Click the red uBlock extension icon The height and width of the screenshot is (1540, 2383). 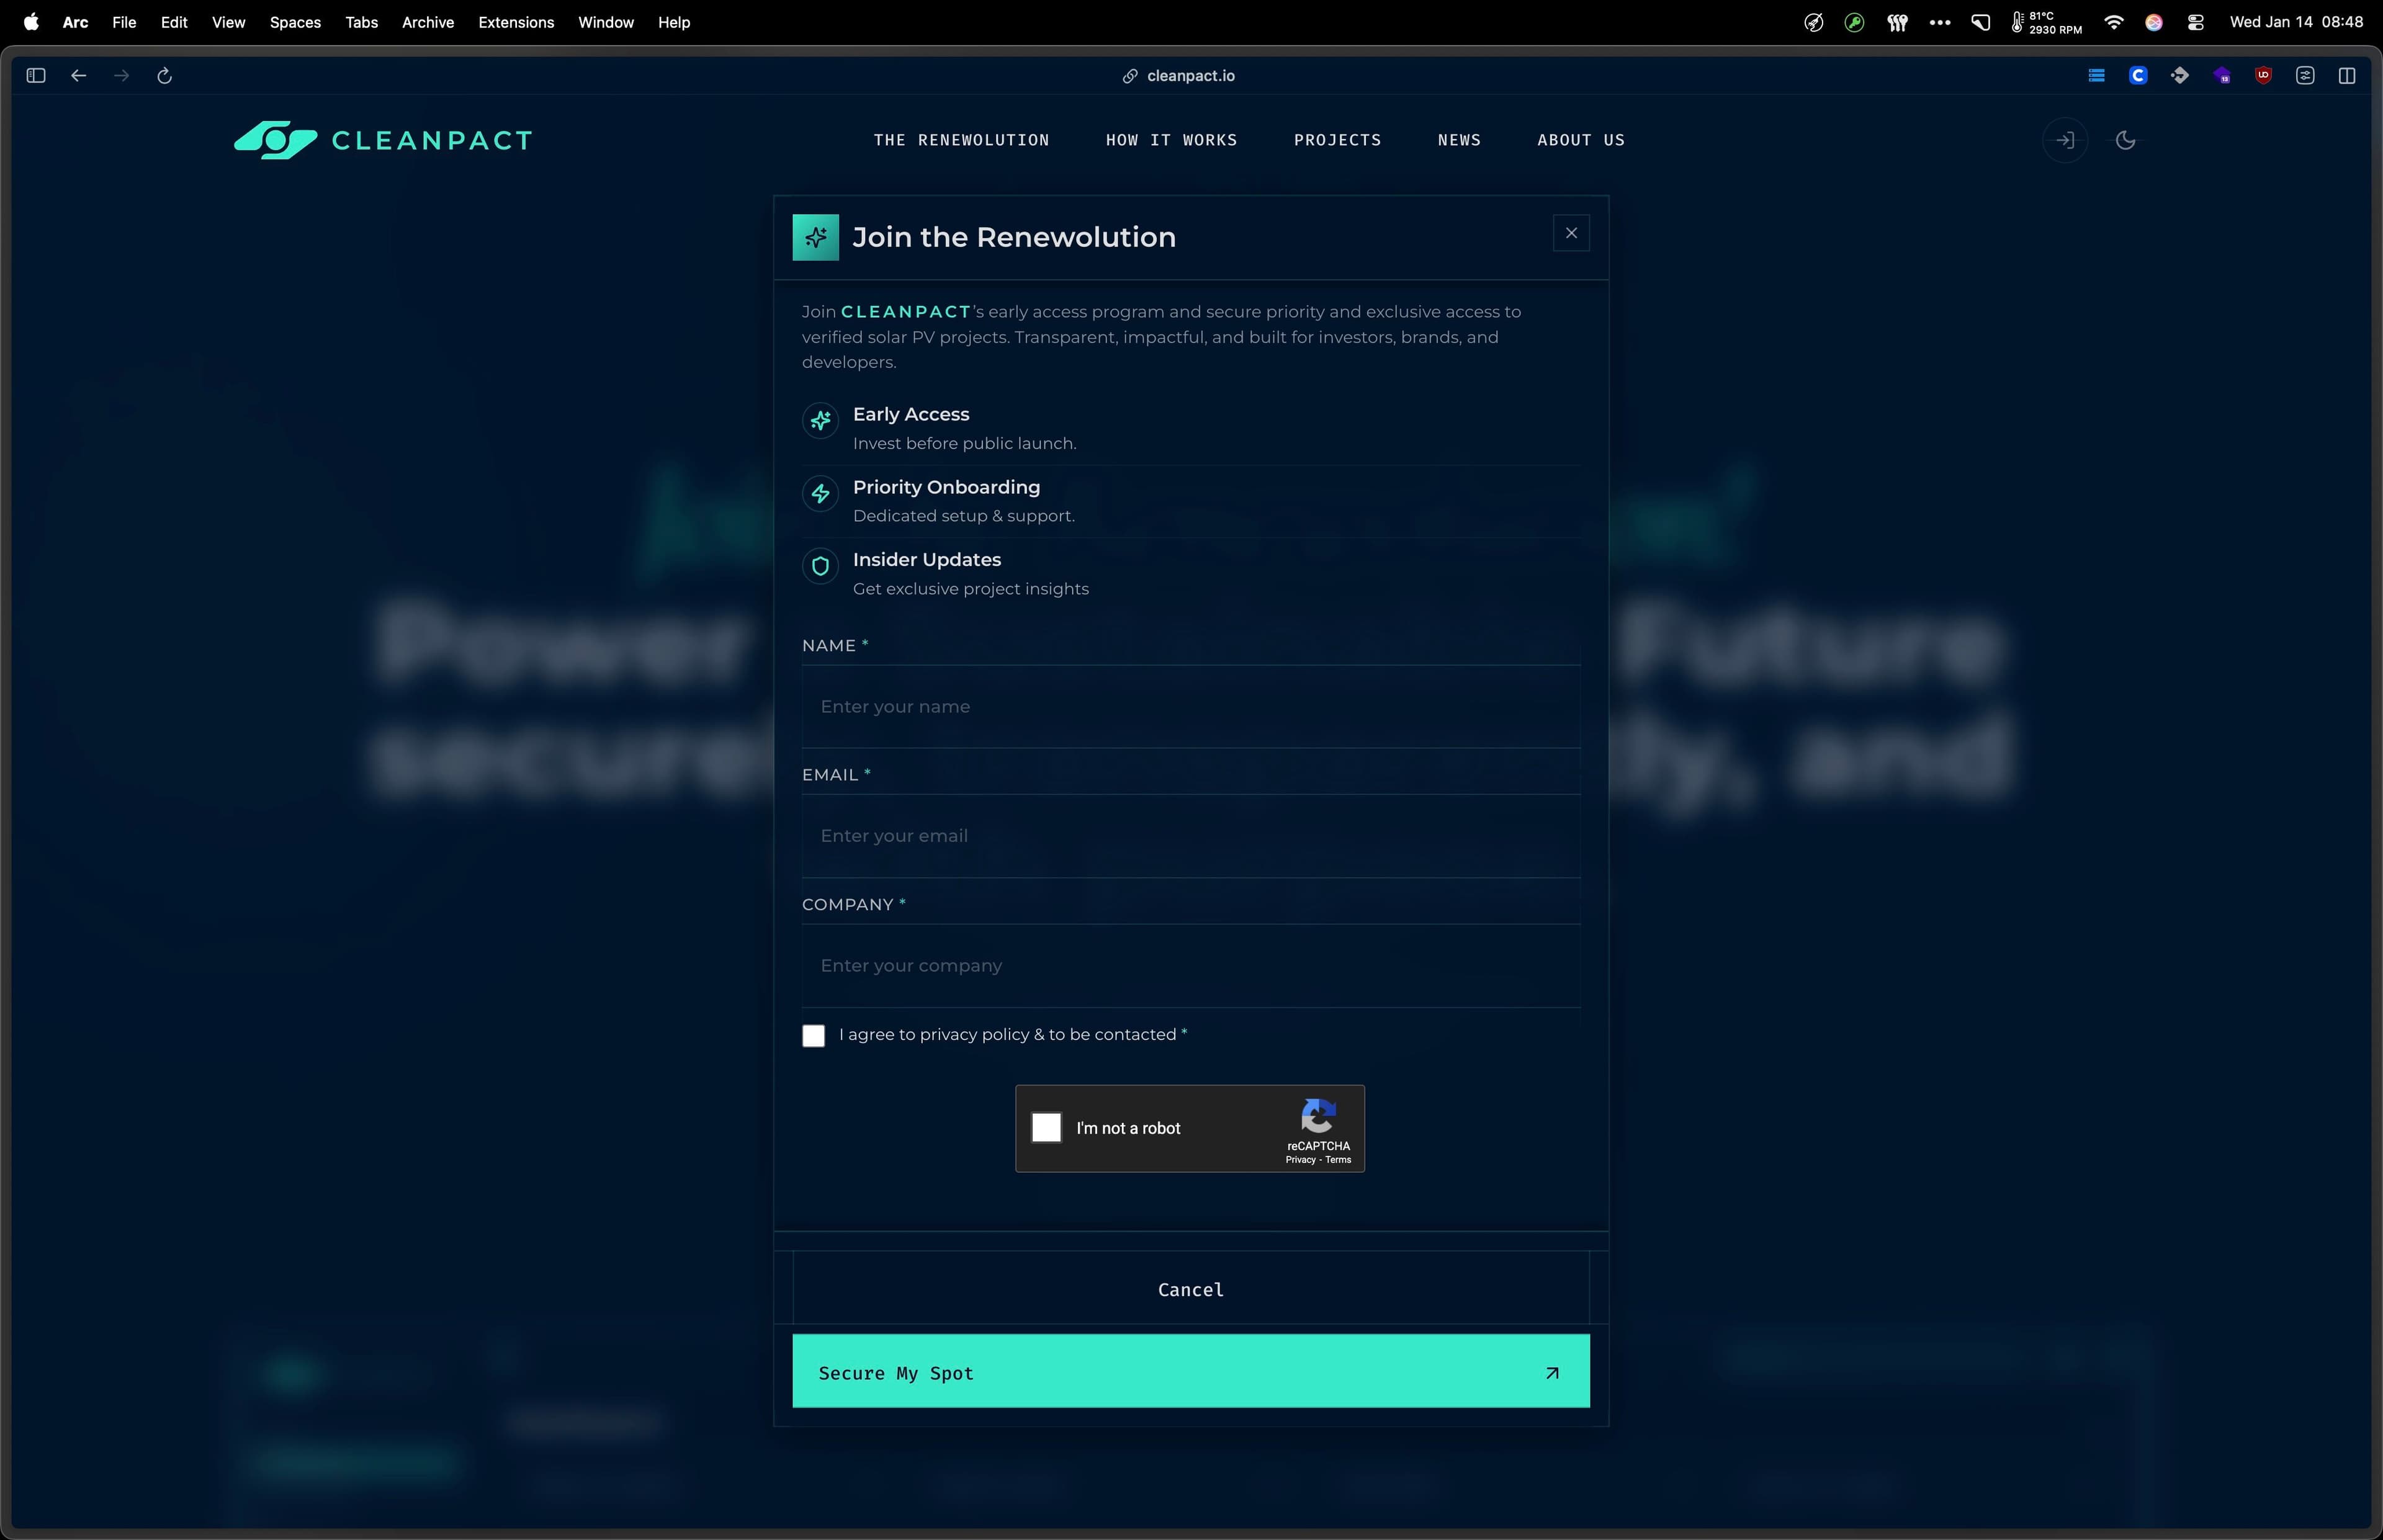tap(2263, 76)
